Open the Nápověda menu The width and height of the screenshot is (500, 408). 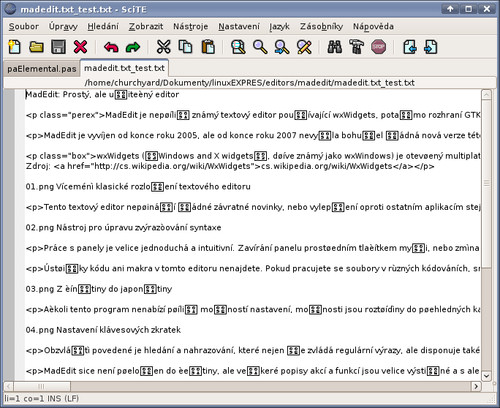click(373, 26)
